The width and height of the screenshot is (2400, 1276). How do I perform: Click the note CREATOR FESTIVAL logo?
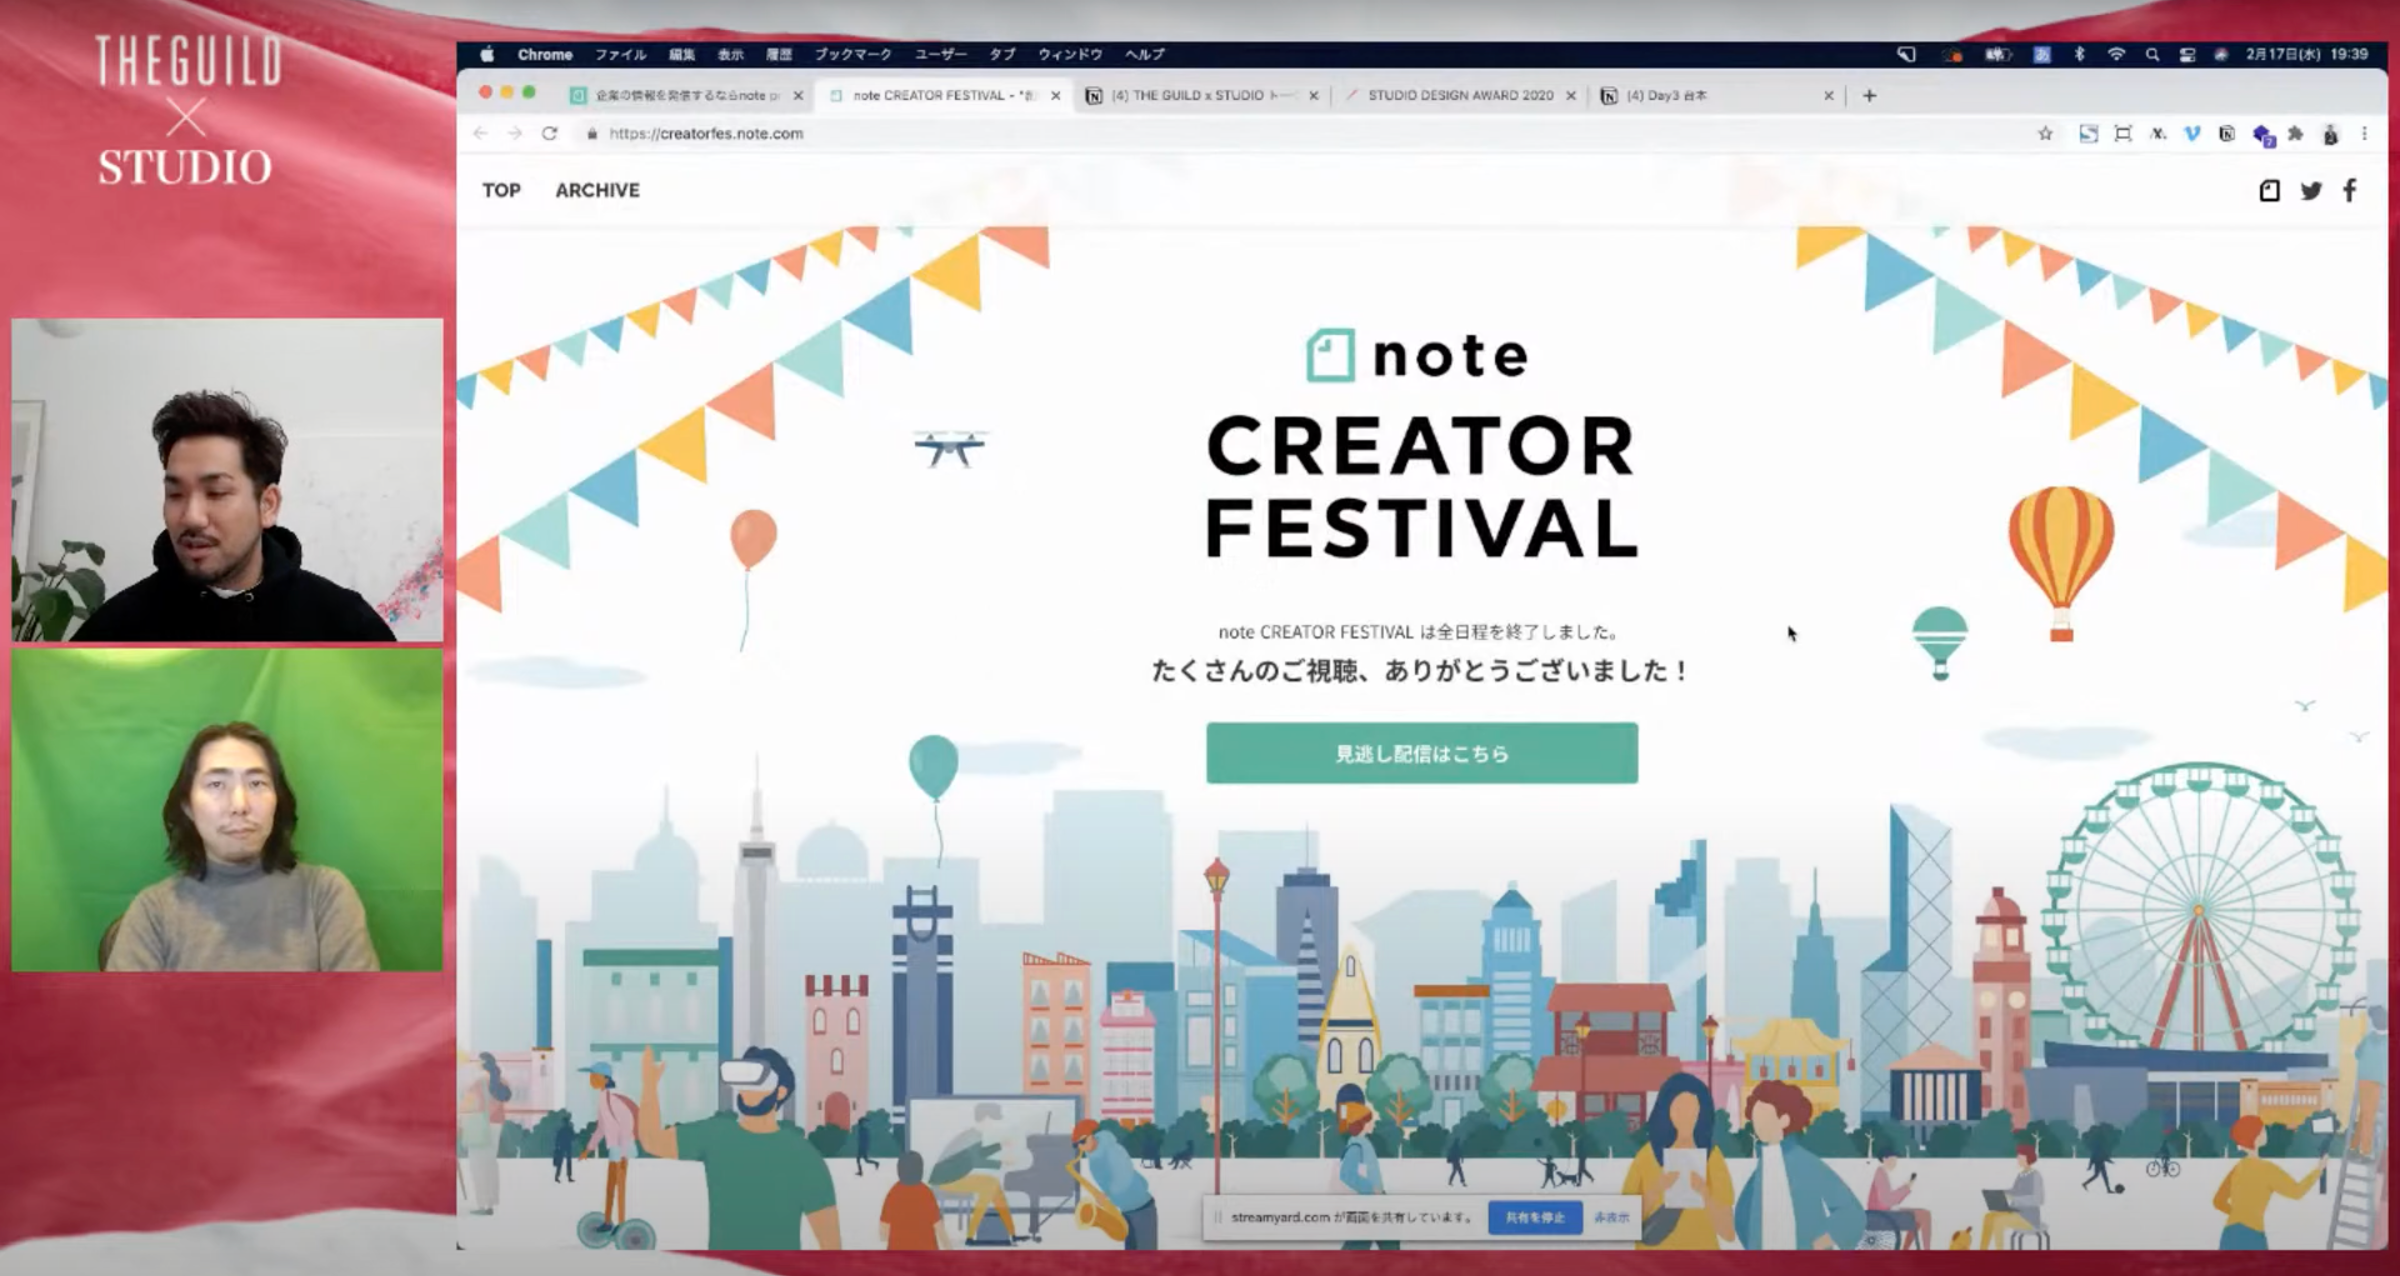click(1420, 443)
